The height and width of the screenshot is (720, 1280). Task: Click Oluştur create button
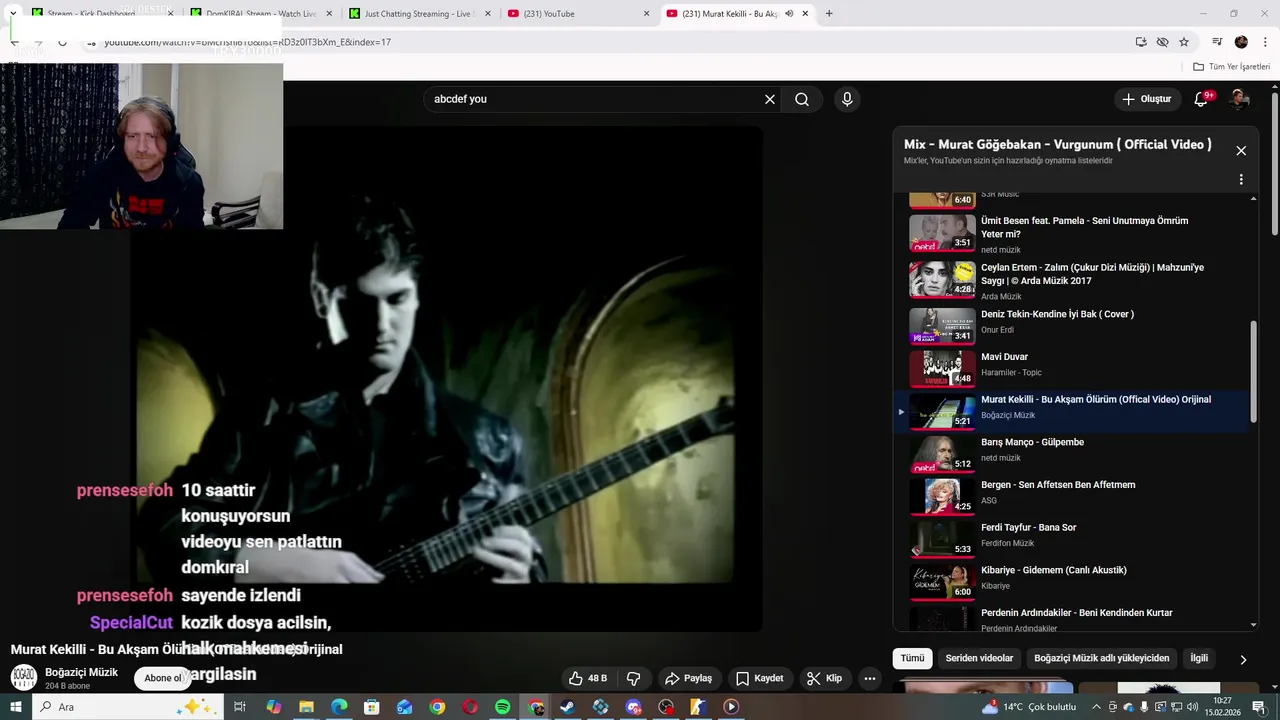pyautogui.click(x=1146, y=99)
